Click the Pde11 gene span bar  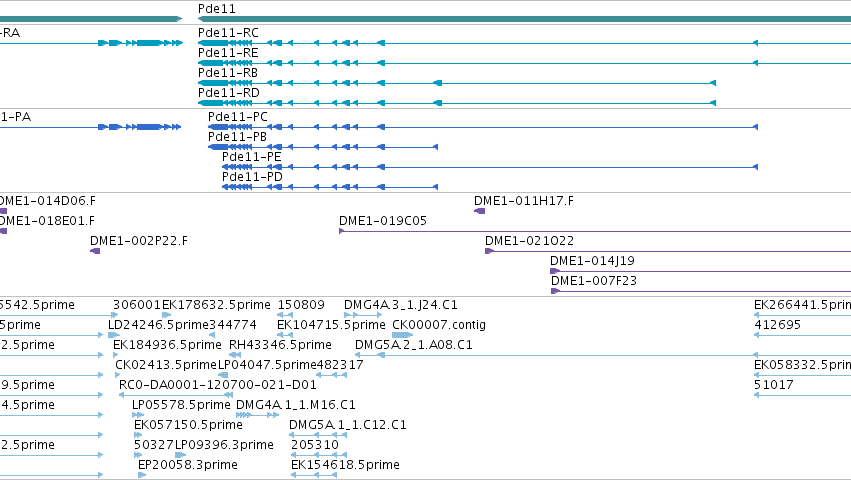(524, 19)
